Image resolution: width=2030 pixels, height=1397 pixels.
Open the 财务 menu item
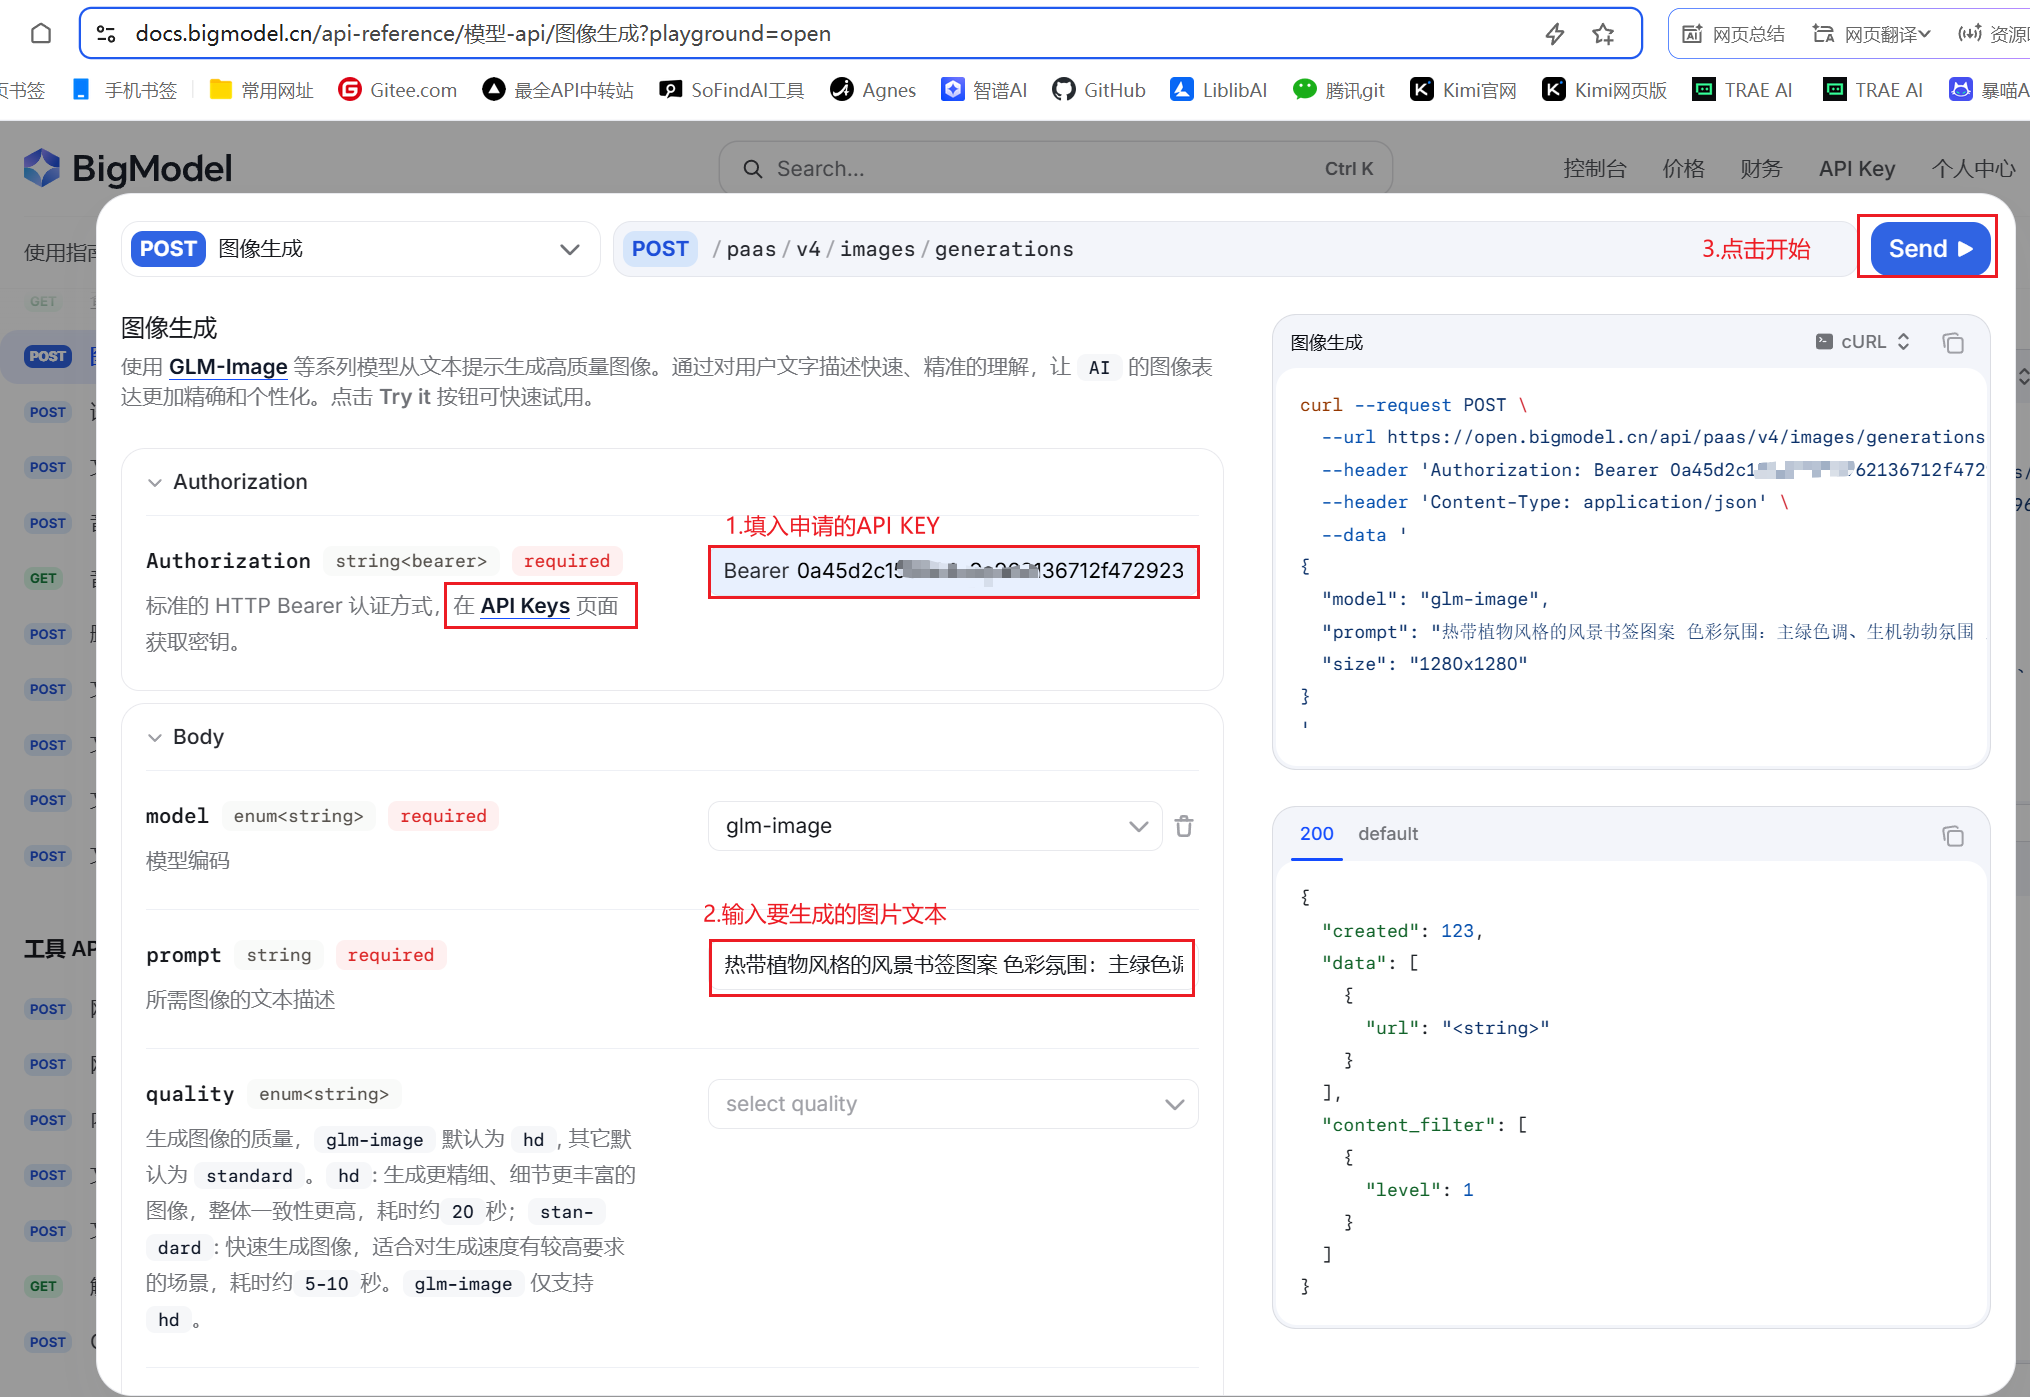[x=1761, y=168]
